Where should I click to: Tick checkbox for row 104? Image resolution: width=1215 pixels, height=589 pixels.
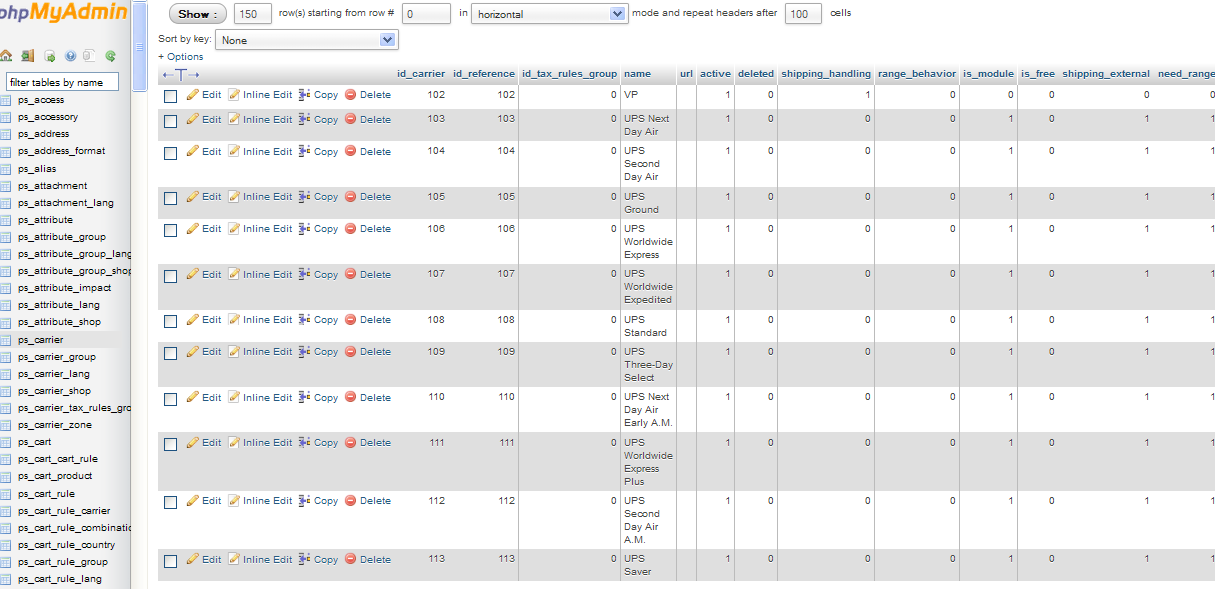click(170, 153)
